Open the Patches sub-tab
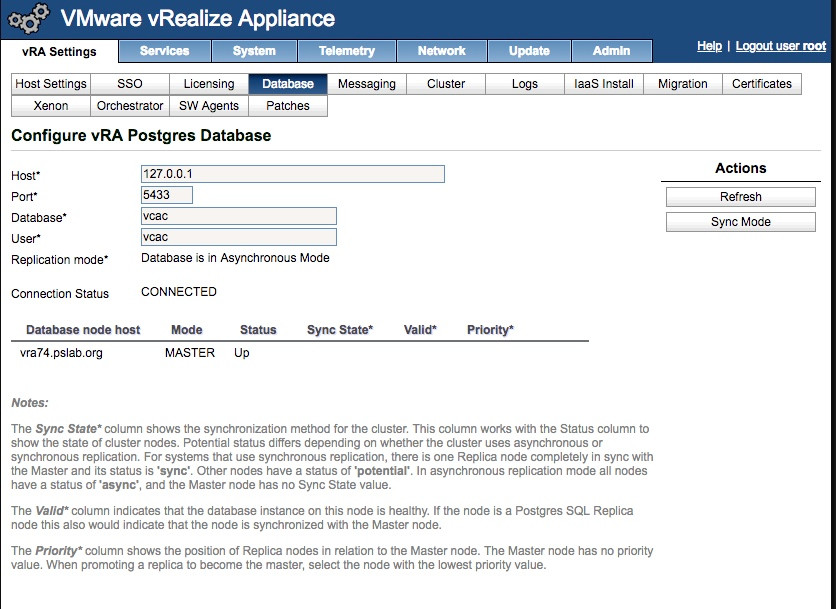The height and width of the screenshot is (609, 836). click(287, 106)
